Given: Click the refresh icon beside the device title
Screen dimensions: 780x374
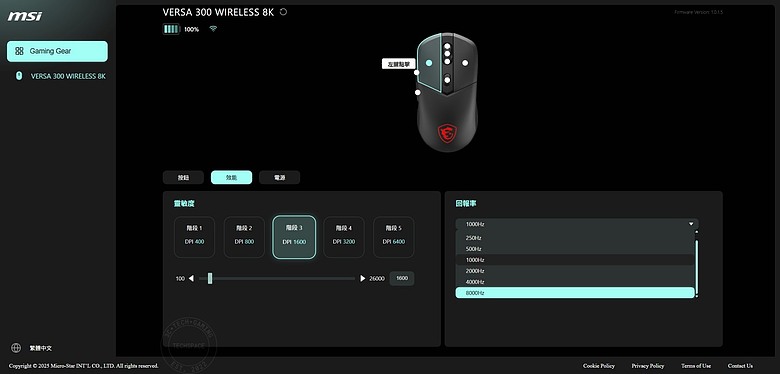Looking at the screenshot, I should pyautogui.click(x=283, y=12).
